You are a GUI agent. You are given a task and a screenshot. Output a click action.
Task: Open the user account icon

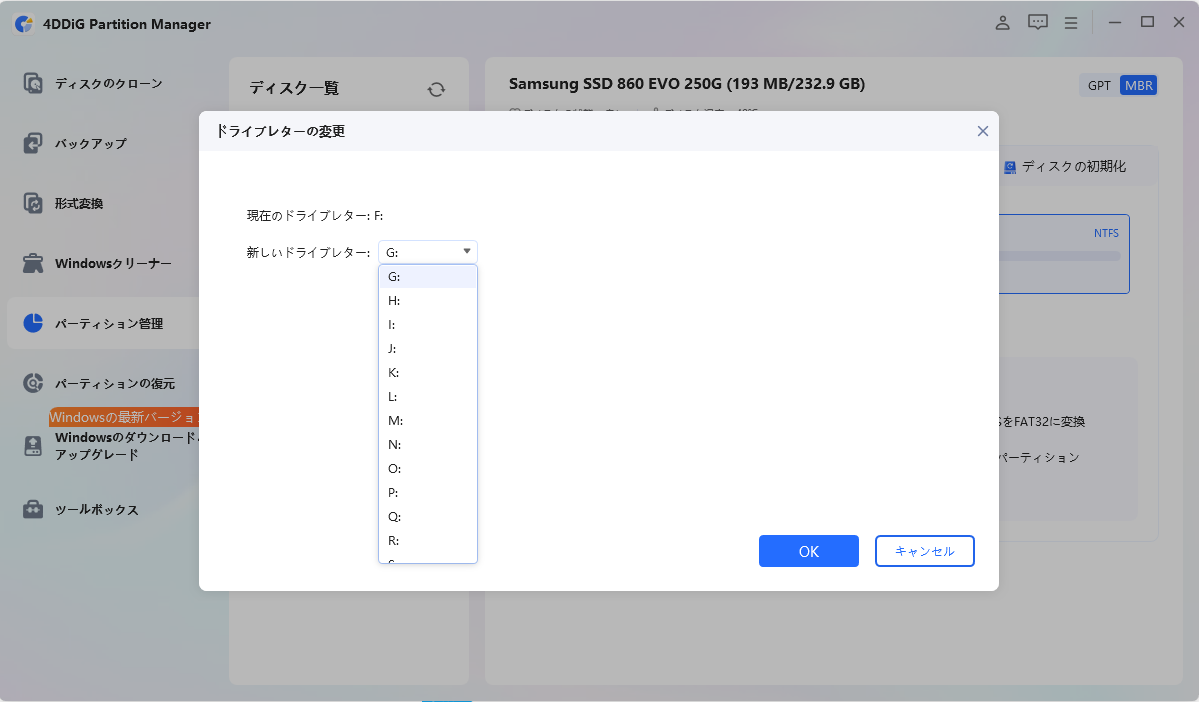[x=1002, y=23]
